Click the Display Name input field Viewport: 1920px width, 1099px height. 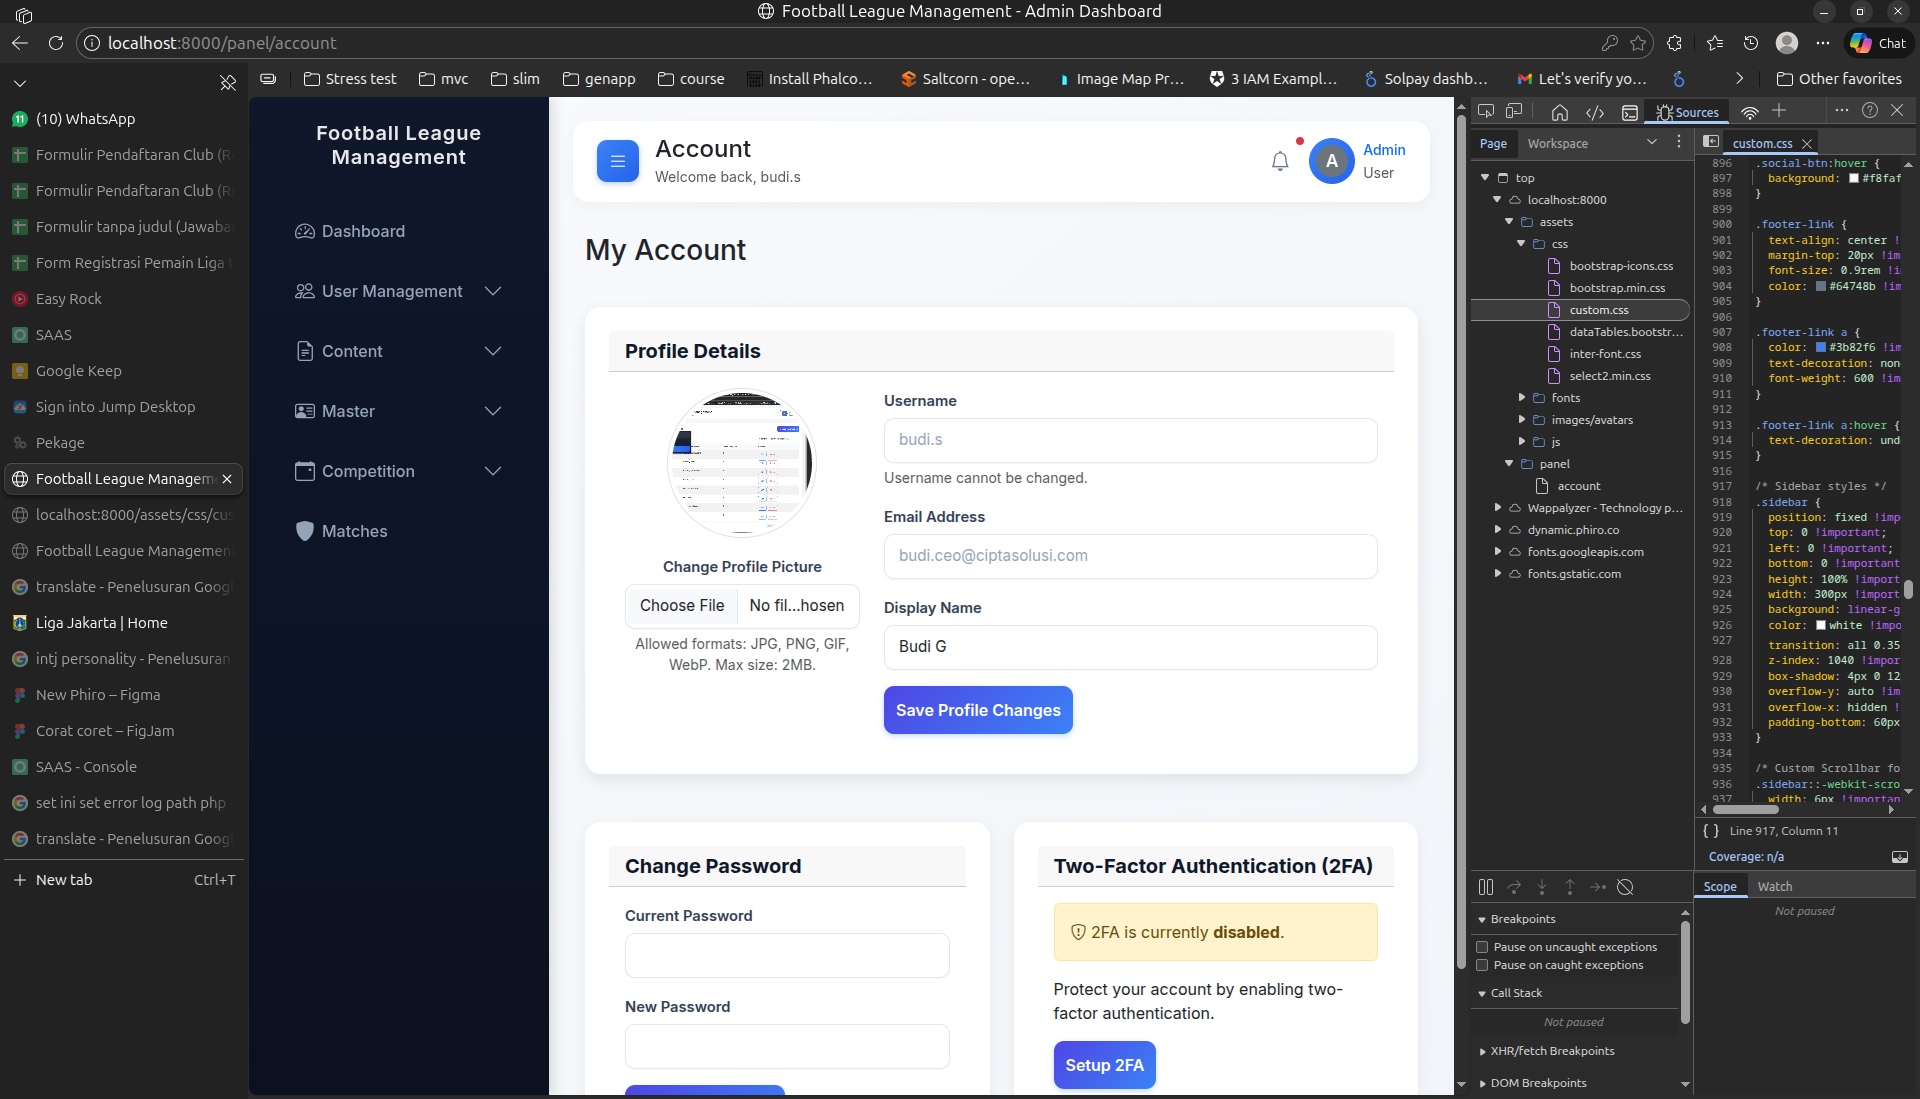[x=1130, y=647]
